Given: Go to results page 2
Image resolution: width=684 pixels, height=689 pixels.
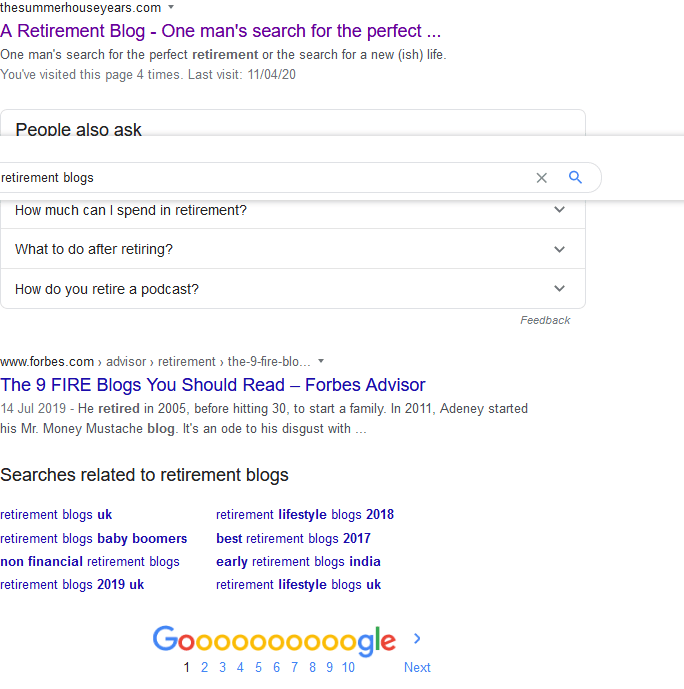Looking at the screenshot, I should pyautogui.click(x=204, y=667).
